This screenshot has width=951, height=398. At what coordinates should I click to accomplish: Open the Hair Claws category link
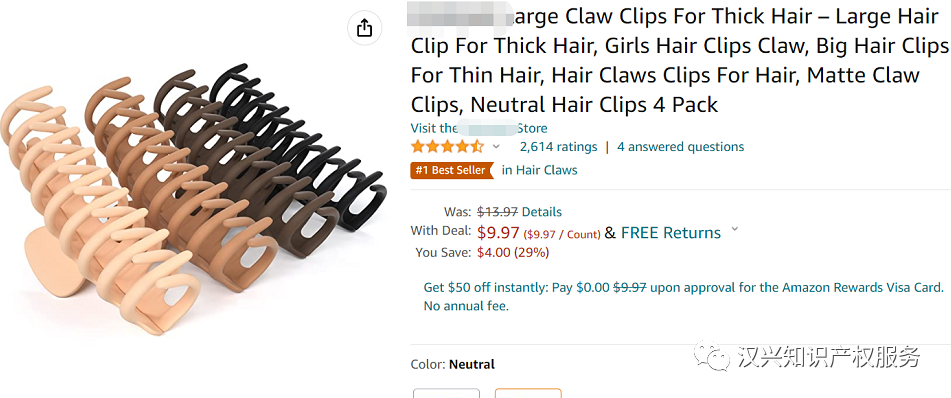(x=539, y=170)
